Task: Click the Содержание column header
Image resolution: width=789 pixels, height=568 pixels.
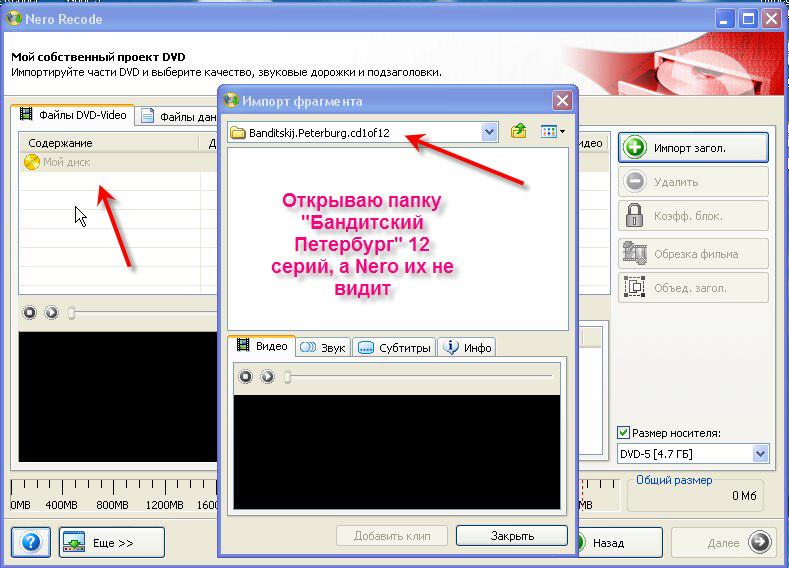Action: pos(110,143)
